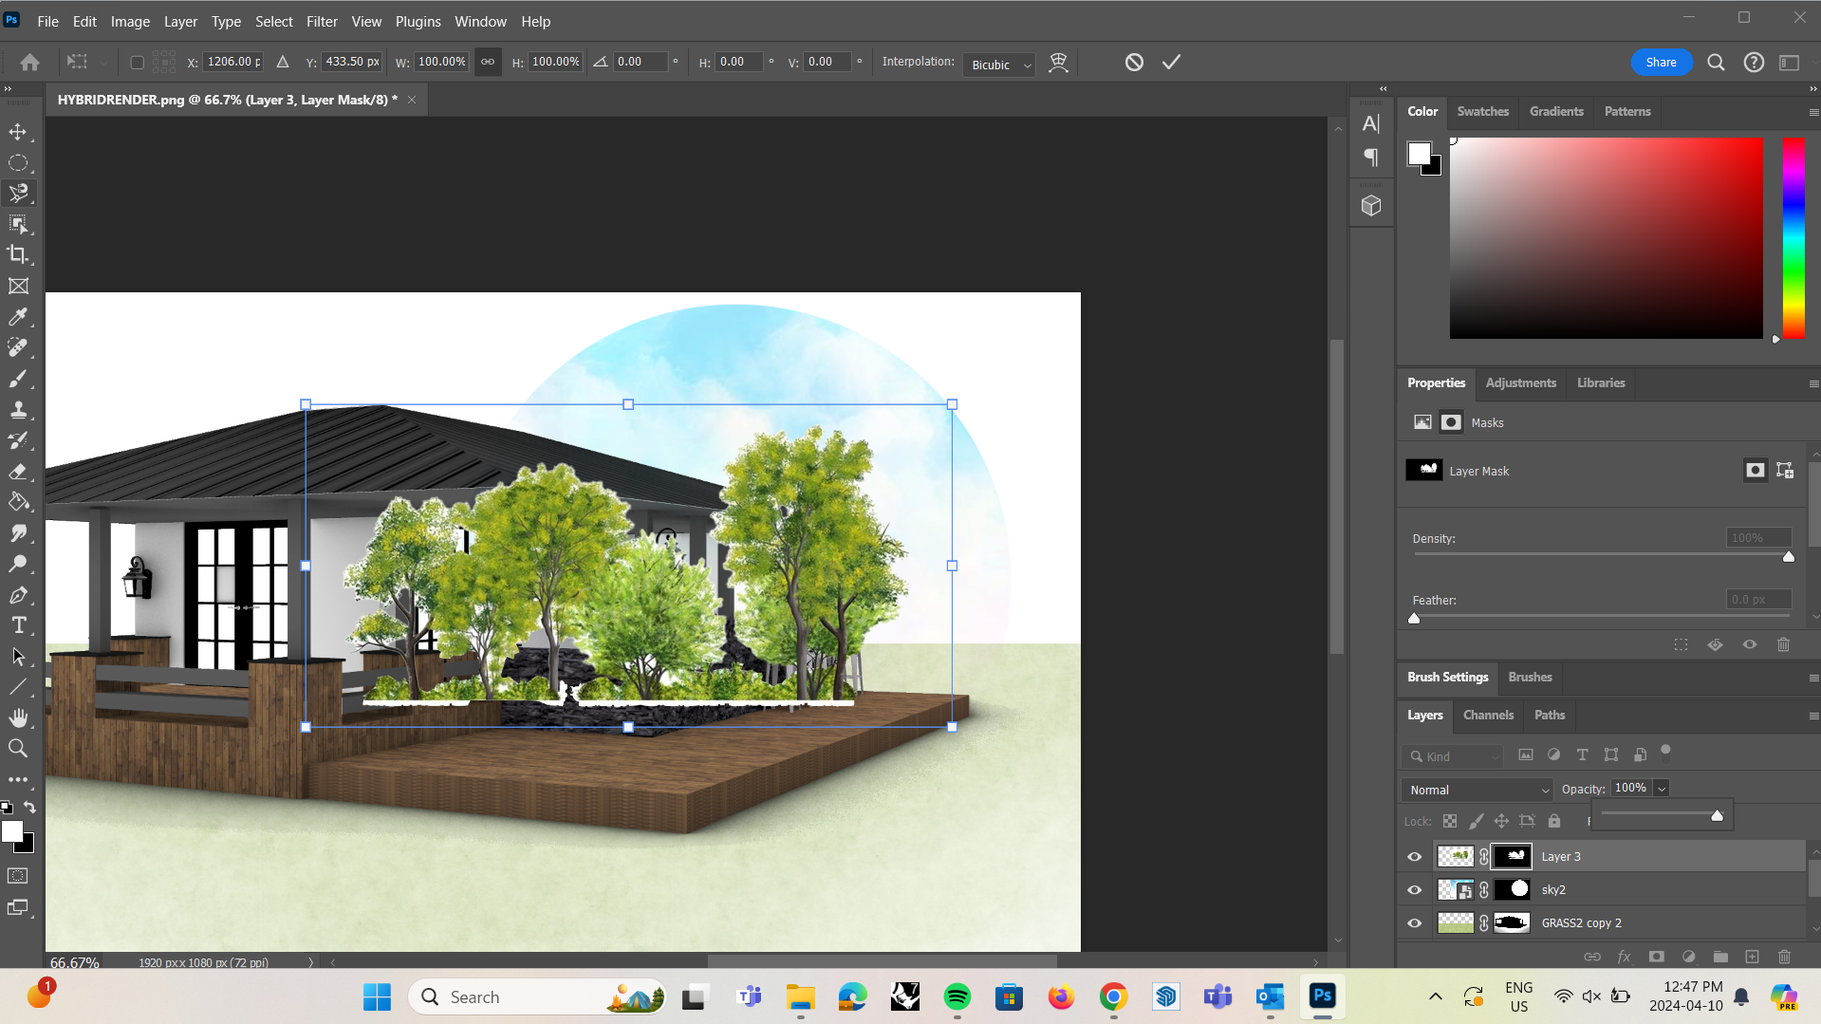
Task: Open the Opacity dropdown in Layers panel
Action: click(x=1660, y=788)
